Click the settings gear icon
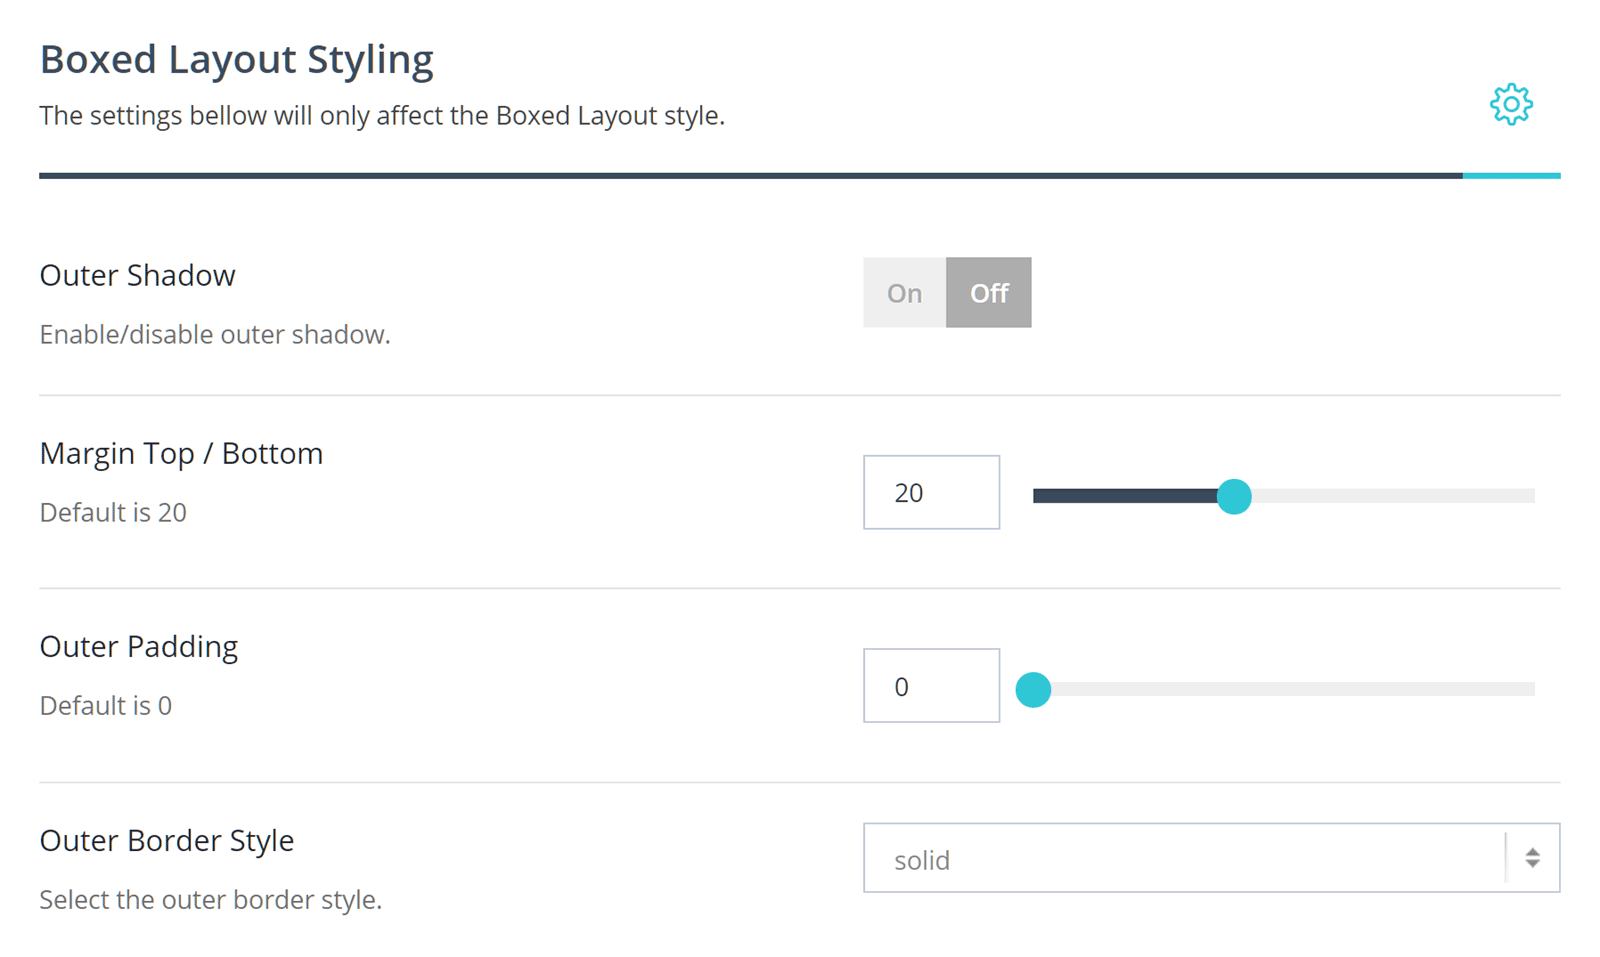The height and width of the screenshot is (957, 1600). tap(1510, 104)
